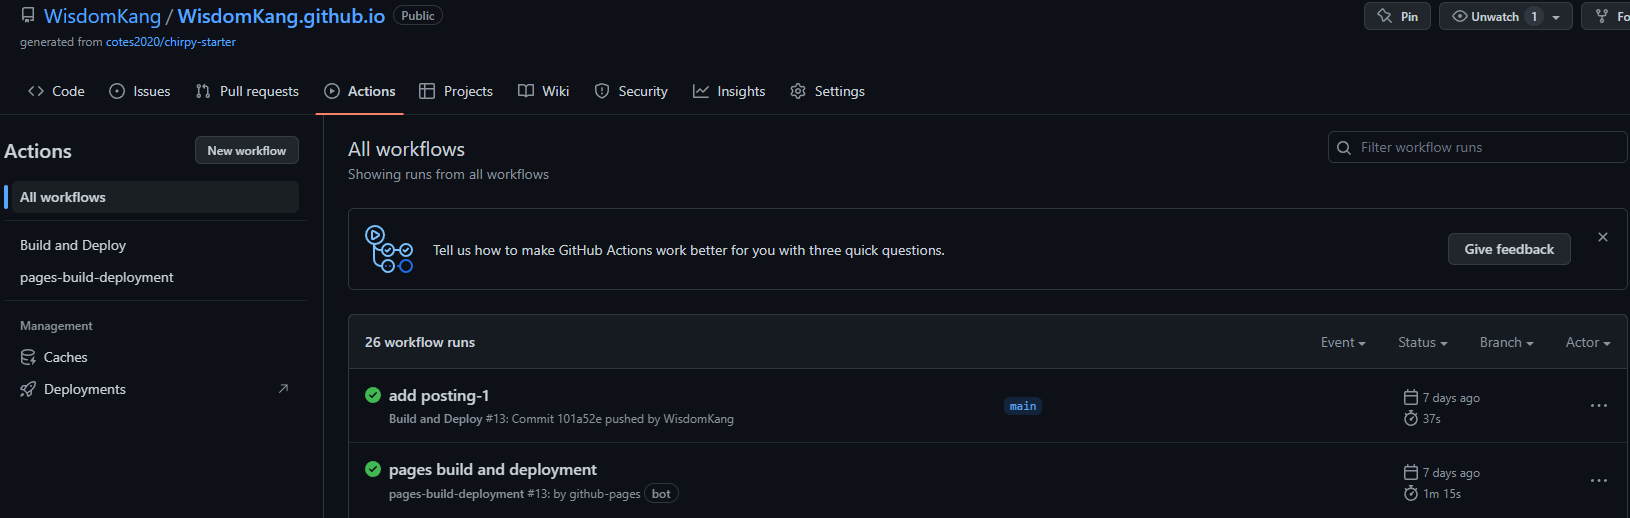Dismiss the feedback banner with X
This screenshot has width=1630, height=518.
pos(1603,237)
